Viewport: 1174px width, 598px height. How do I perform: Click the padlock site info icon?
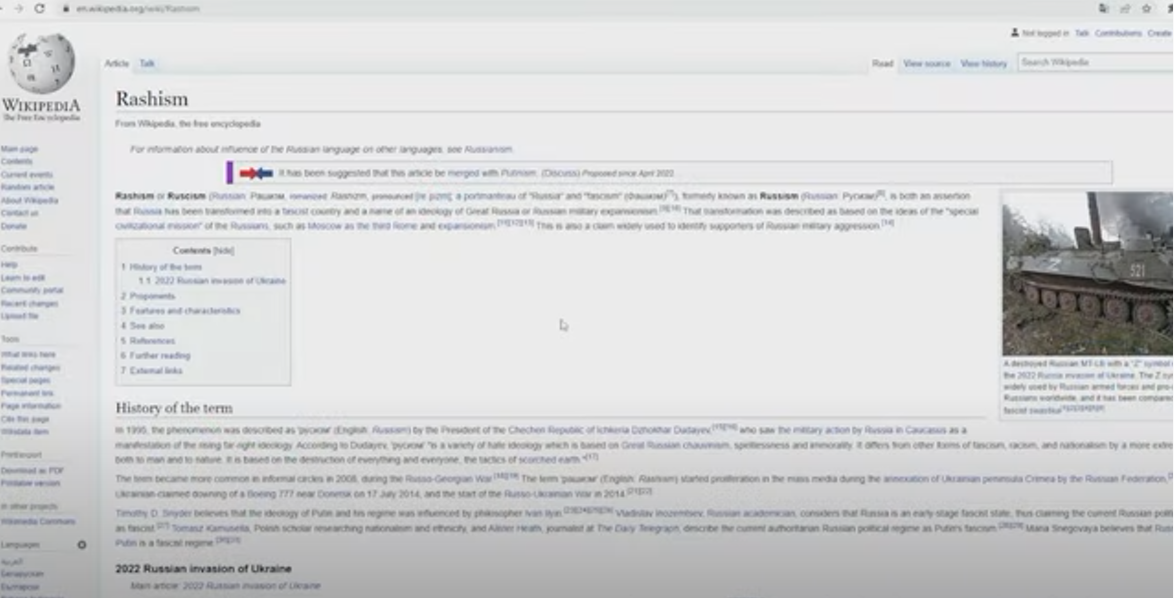66,8
